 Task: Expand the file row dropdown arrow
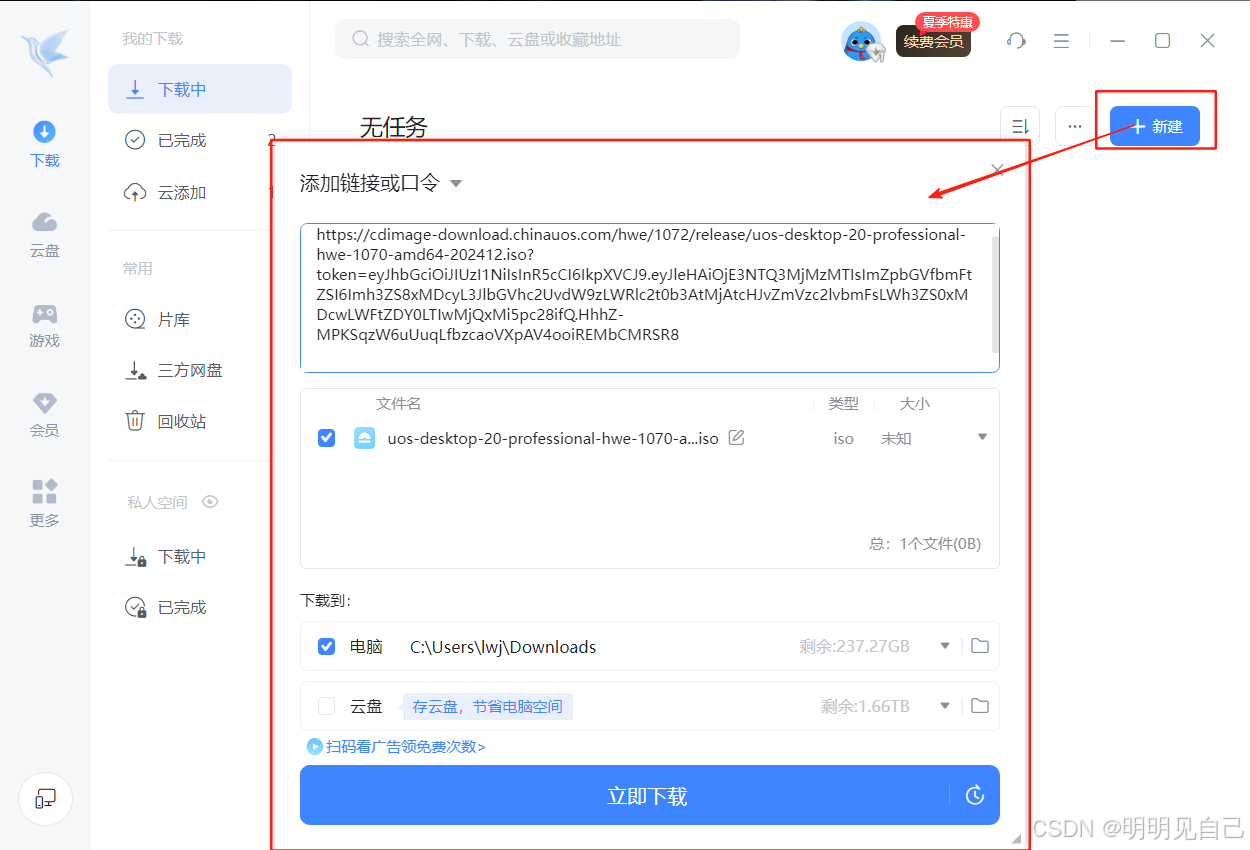[x=982, y=437]
